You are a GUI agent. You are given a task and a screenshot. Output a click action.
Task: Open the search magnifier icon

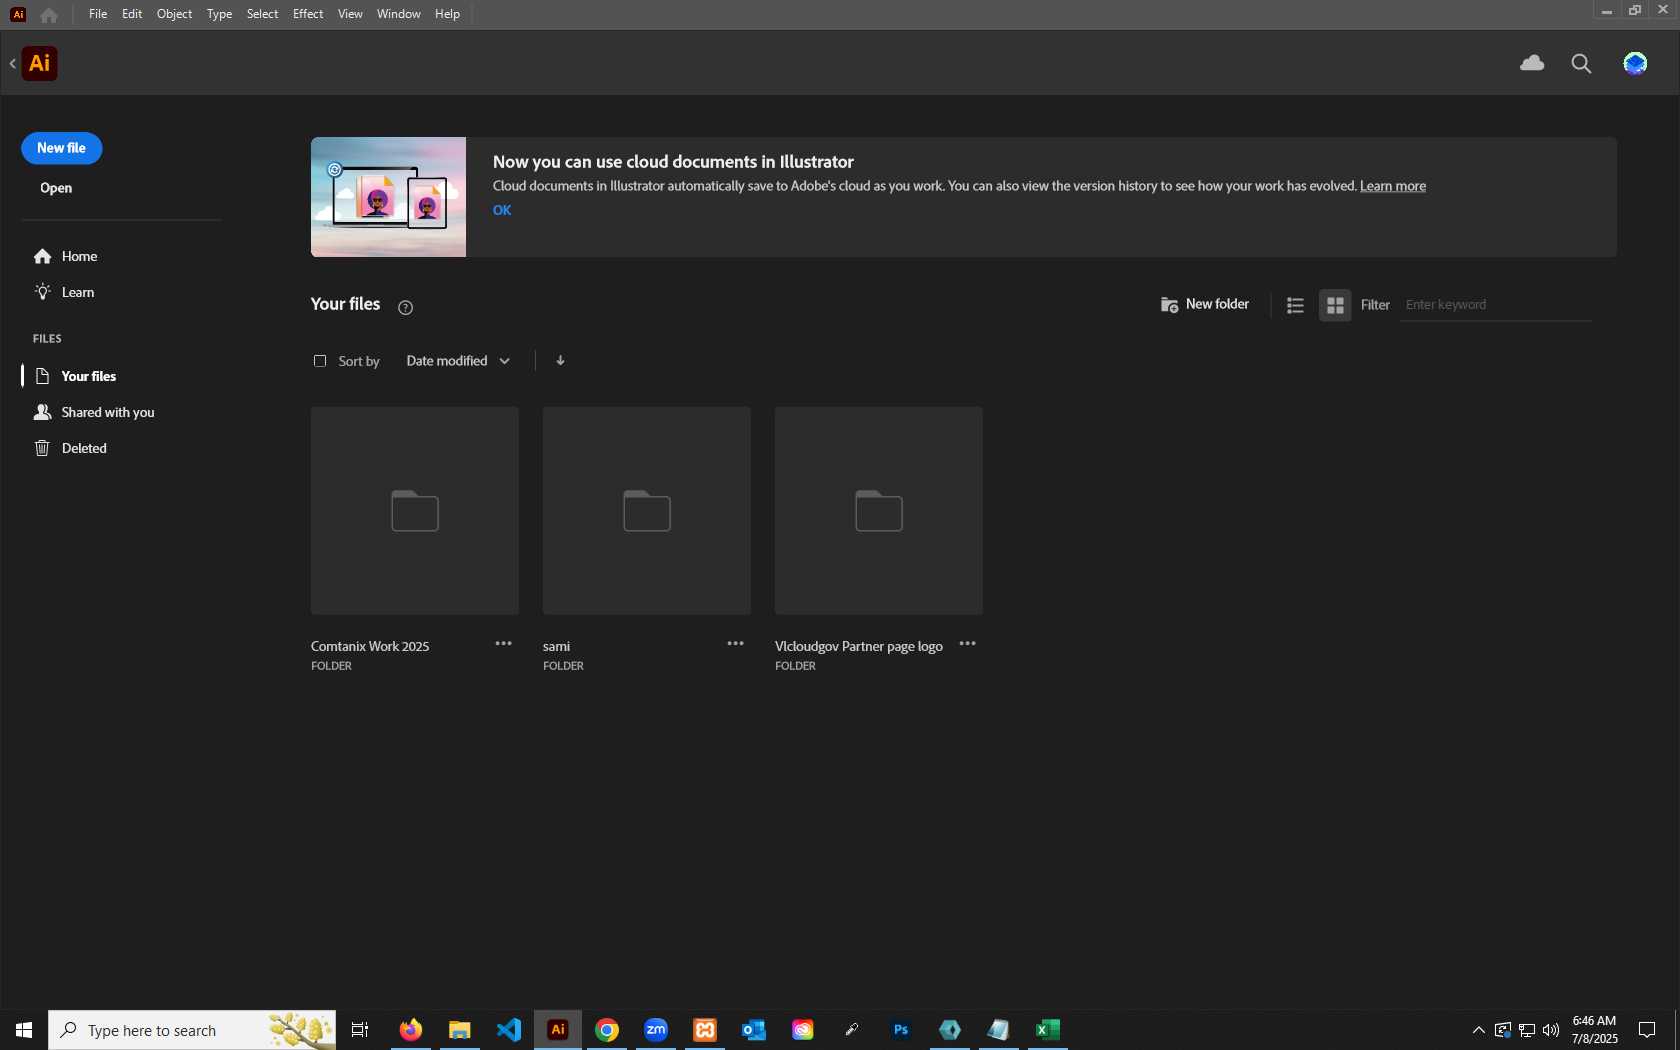tap(1581, 64)
